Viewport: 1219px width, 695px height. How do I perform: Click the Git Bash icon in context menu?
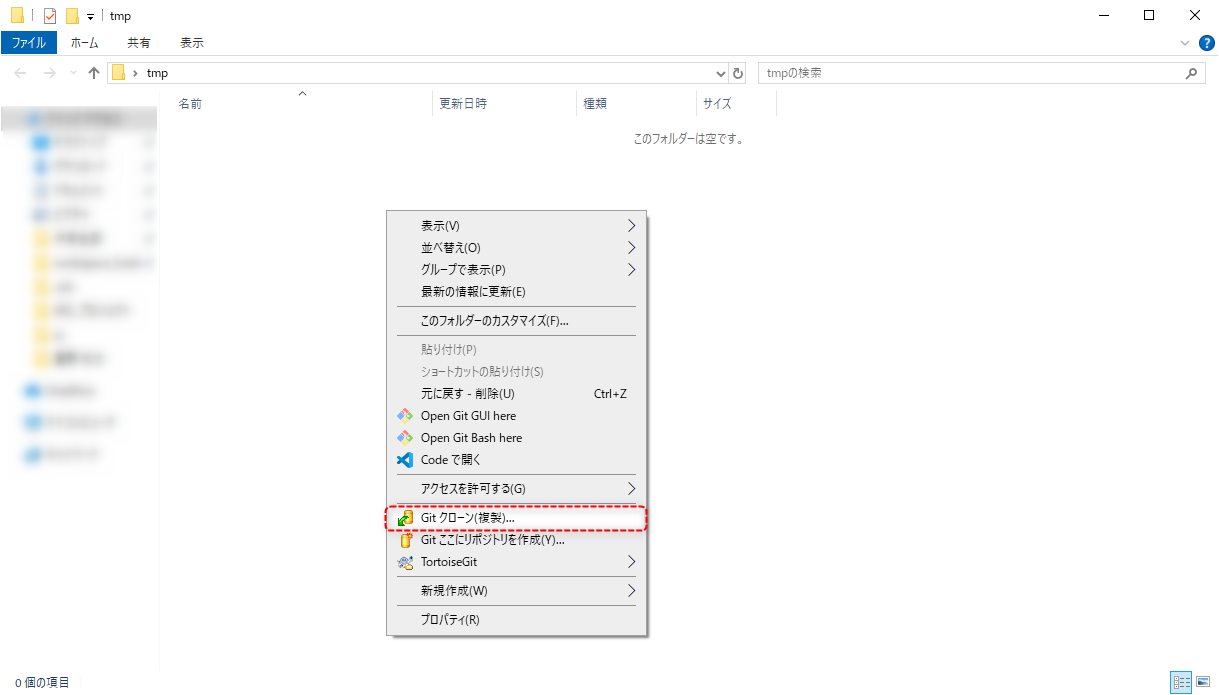tap(405, 438)
